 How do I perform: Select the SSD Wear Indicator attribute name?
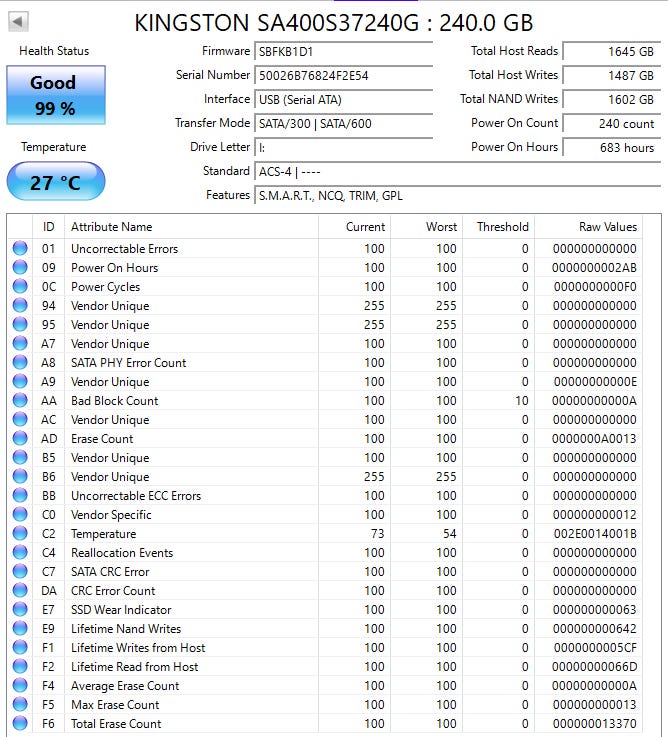(x=121, y=610)
